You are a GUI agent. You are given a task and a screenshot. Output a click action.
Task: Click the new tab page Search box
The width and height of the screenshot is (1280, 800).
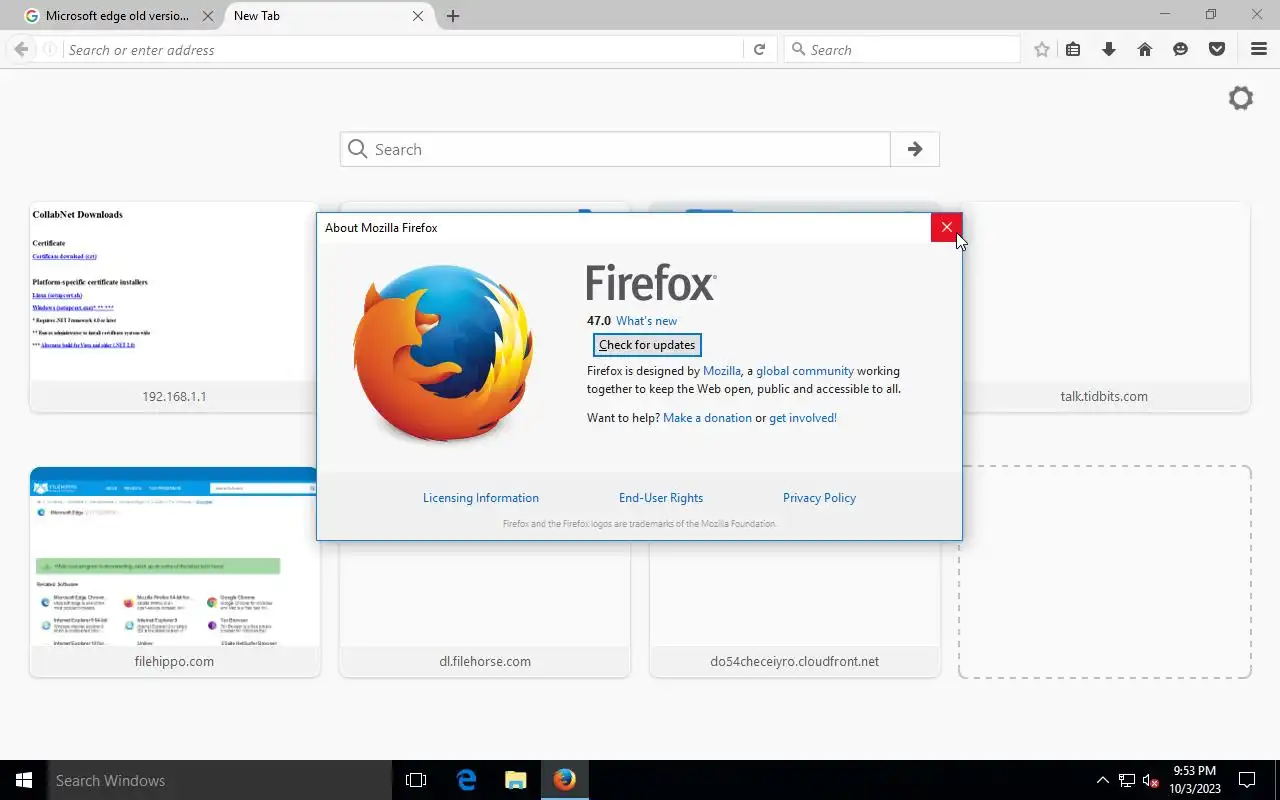(x=615, y=149)
